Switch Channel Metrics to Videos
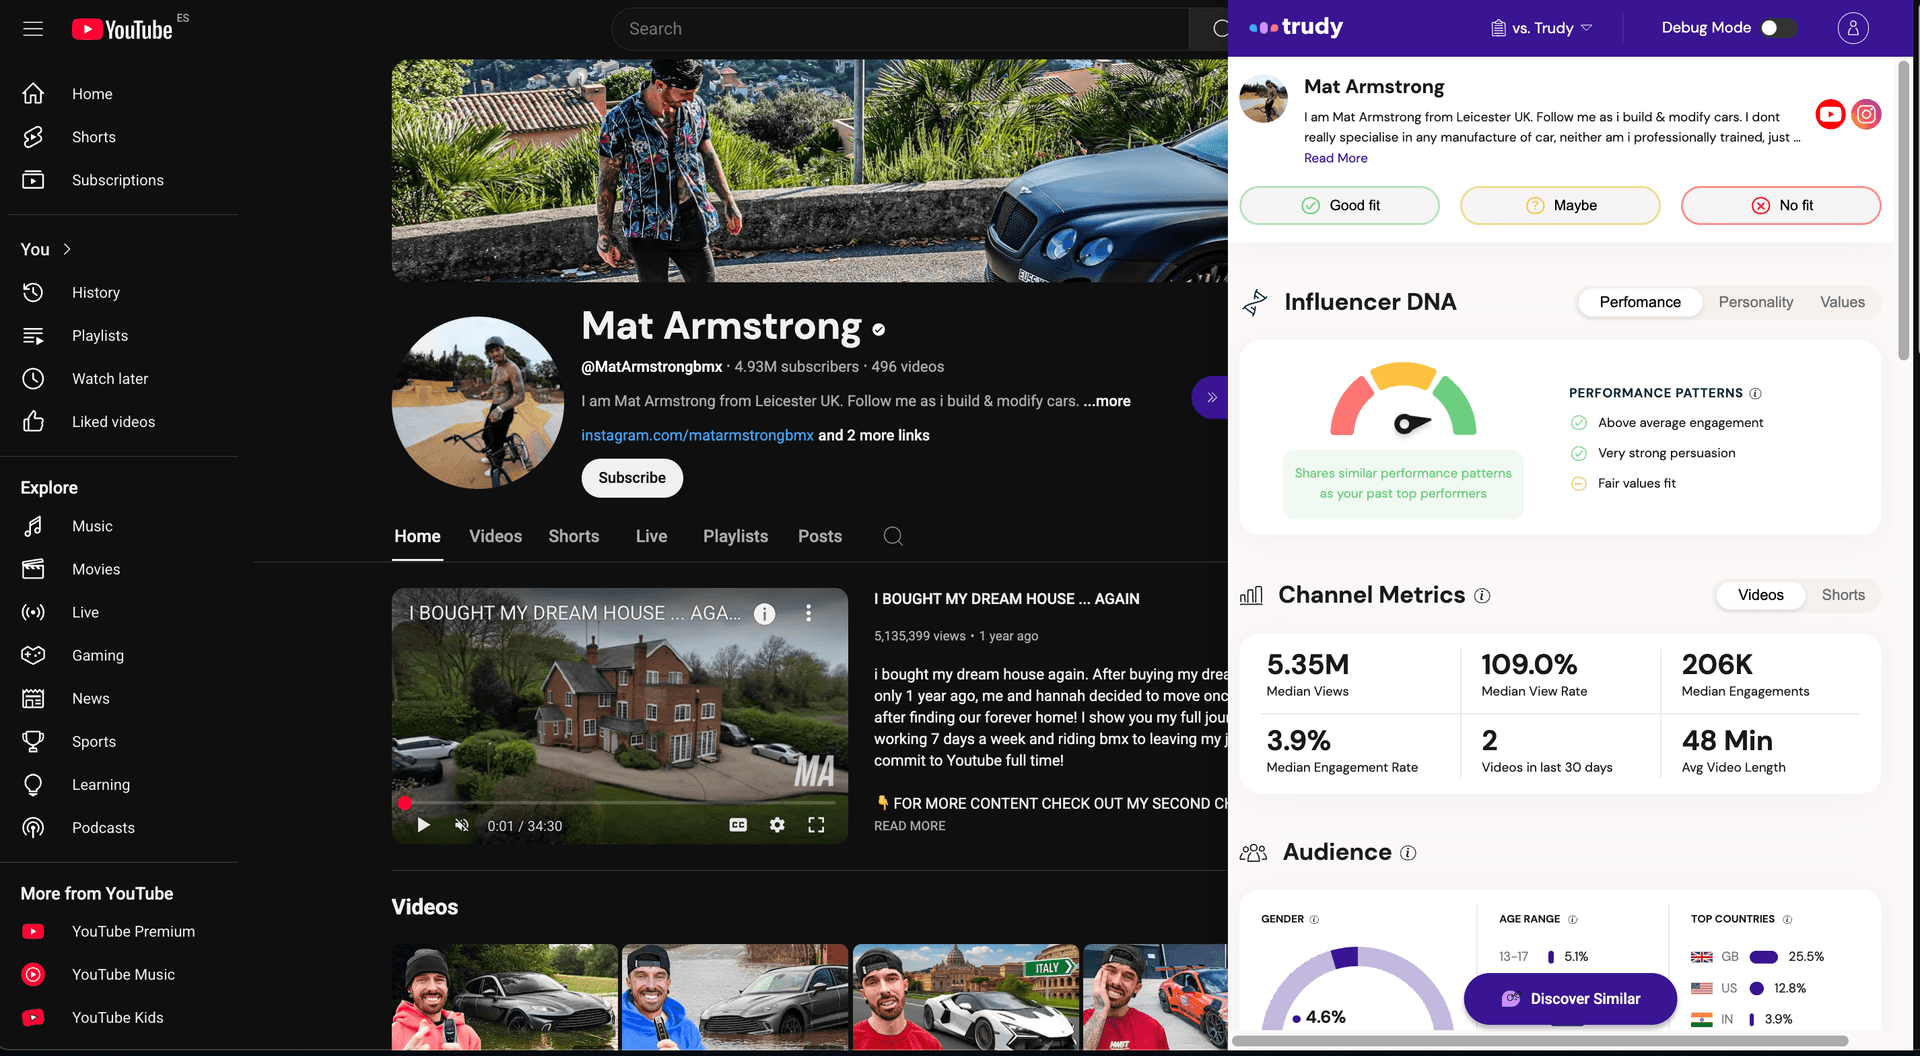This screenshot has height=1056, width=1920. pos(1760,595)
